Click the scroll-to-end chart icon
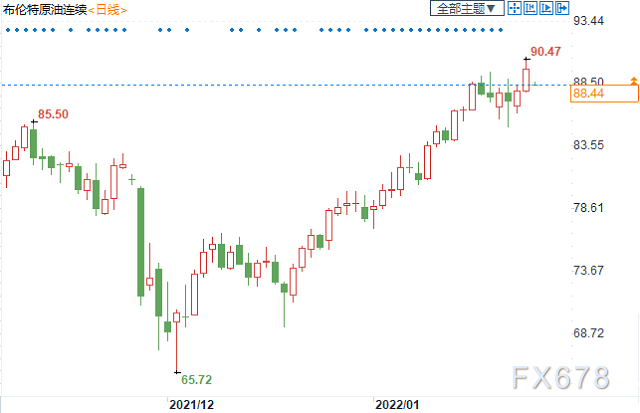Viewport: 640px width, 413px height. (x=543, y=9)
